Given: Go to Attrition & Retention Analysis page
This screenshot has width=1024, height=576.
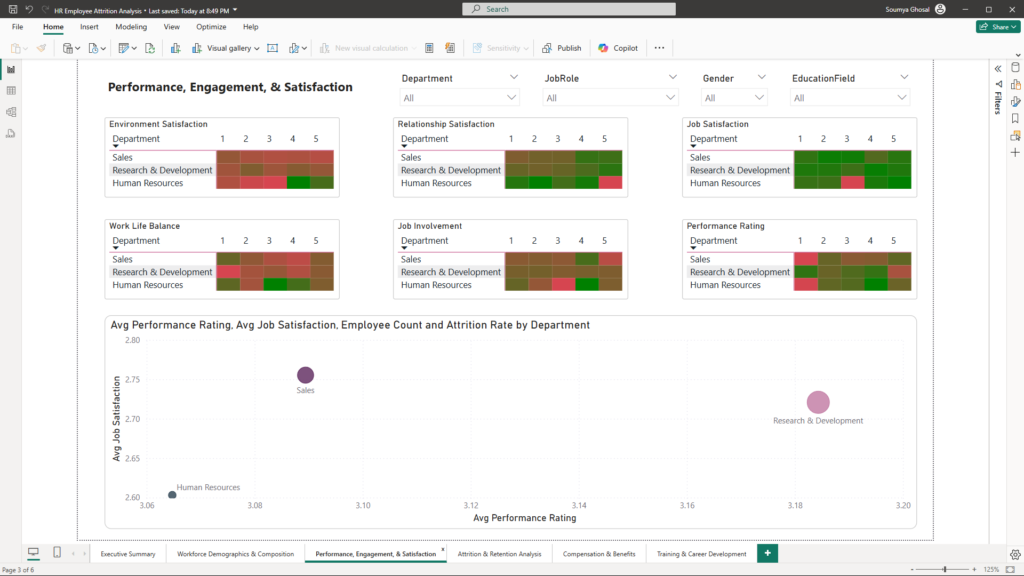Looking at the screenshot, I should (499, 554).
